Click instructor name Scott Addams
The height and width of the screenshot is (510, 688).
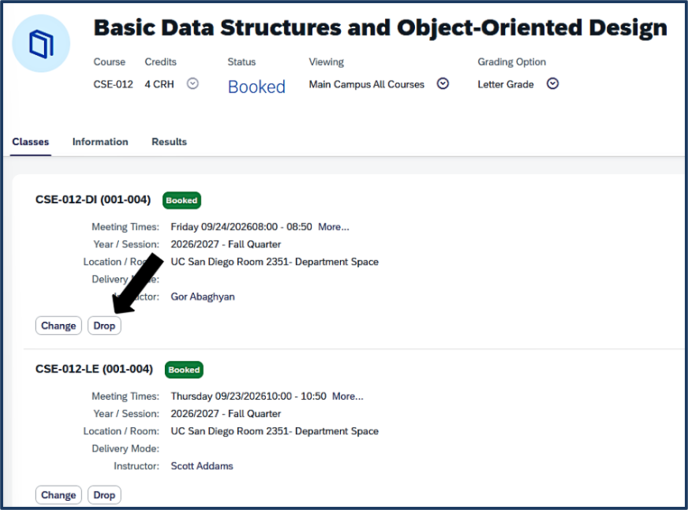point(202,466)
